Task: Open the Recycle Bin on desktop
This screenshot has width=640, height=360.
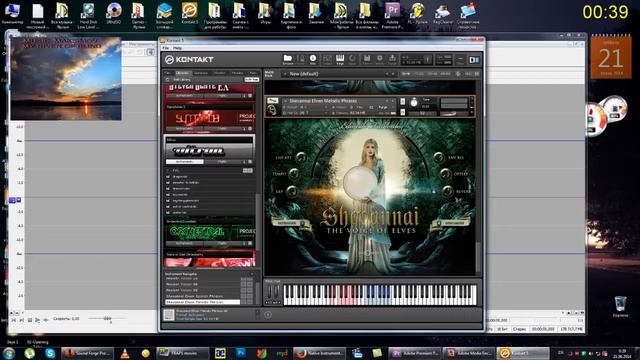Action: [620, 307]
